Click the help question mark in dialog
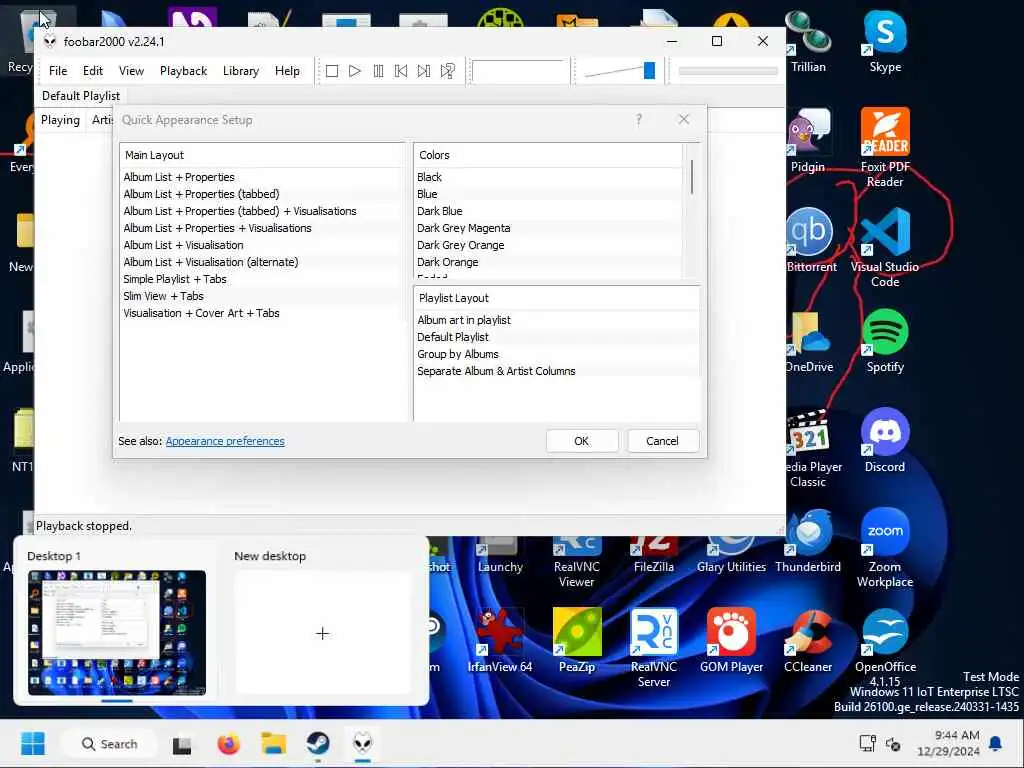The width and height of the screenshot is (1024, 768). coord(639,120)
